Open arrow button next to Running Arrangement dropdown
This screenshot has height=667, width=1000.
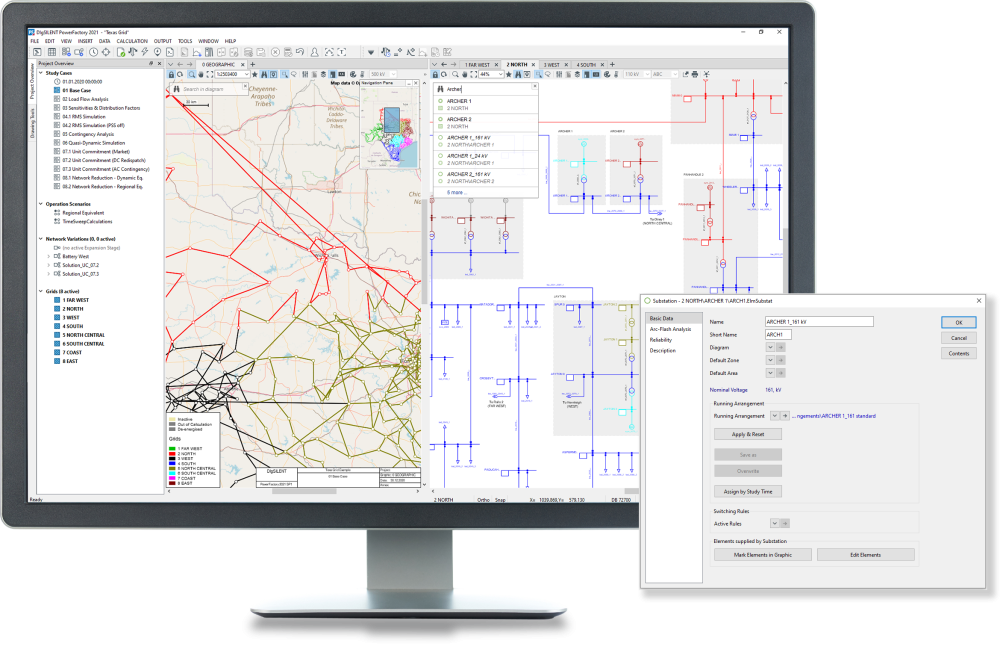click(x=784, y=416)
